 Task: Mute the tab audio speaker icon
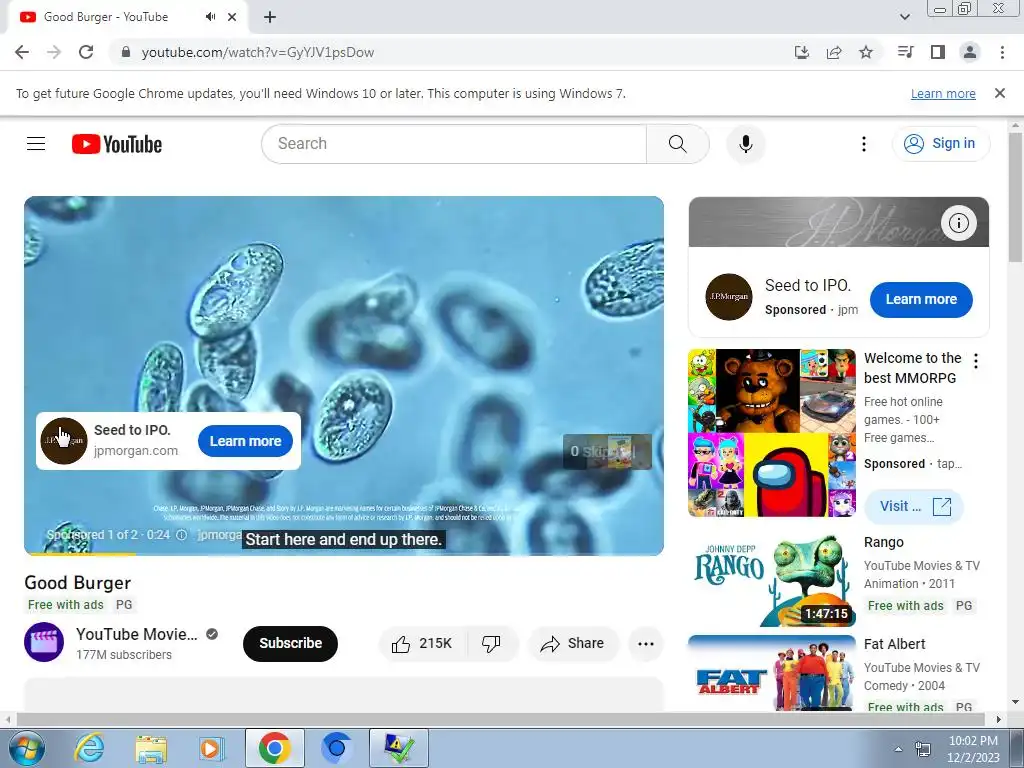(210, 17)
